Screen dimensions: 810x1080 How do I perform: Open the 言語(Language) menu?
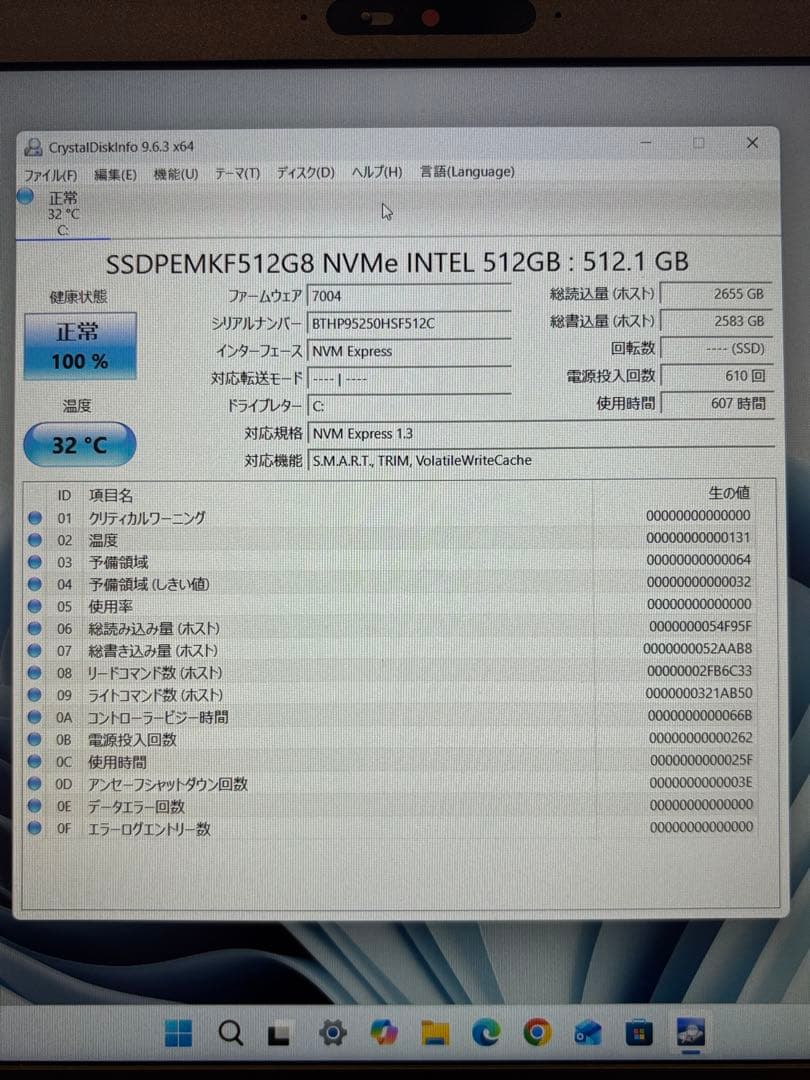click(468, 172)
